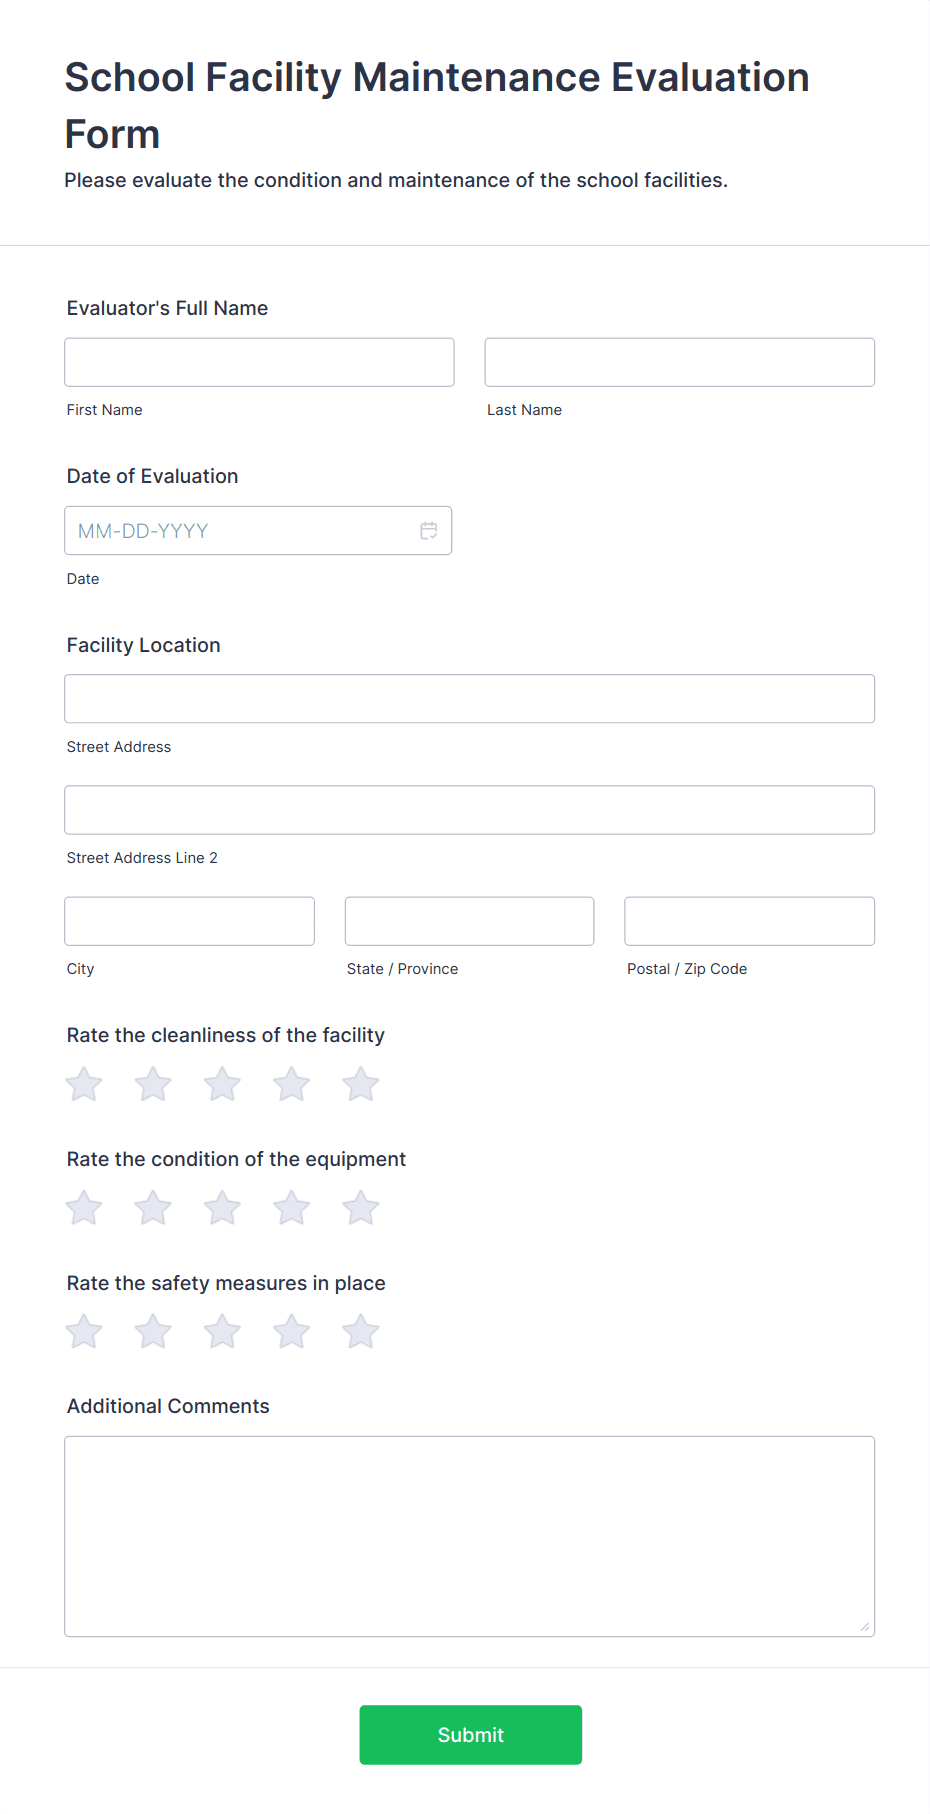Select the fifth star for cleanliness
The image size is (930, 1814).
click(x=361, y=1084)
